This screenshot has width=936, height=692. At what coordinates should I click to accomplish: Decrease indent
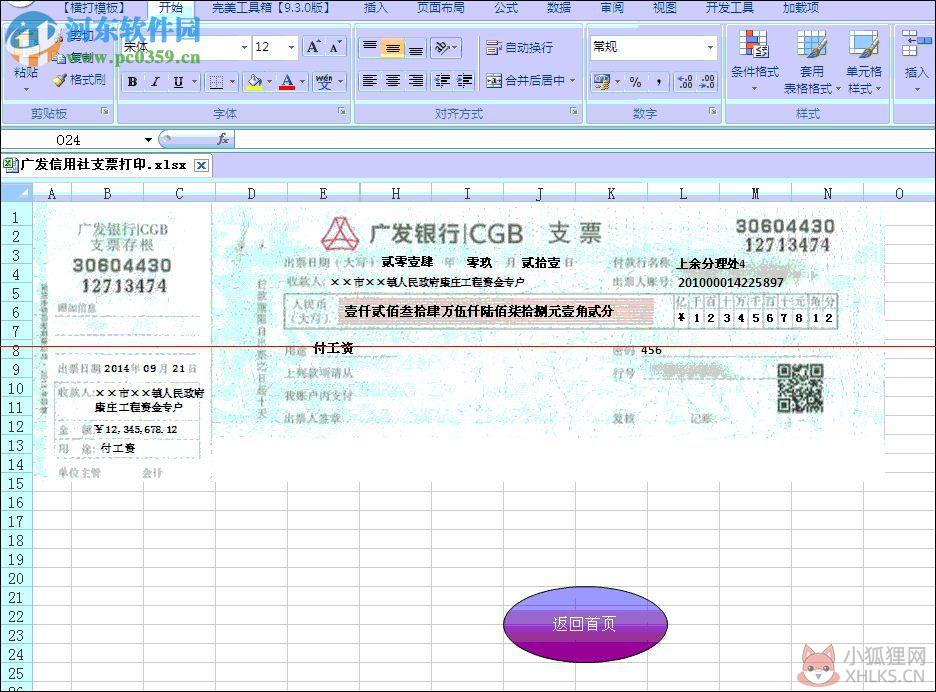tap(442, 81)
